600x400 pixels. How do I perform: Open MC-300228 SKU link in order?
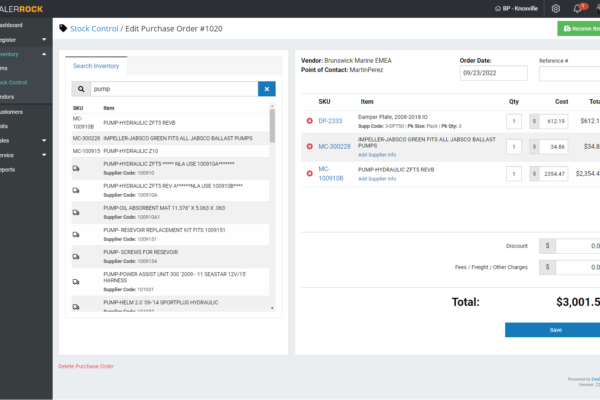[334, 147]
